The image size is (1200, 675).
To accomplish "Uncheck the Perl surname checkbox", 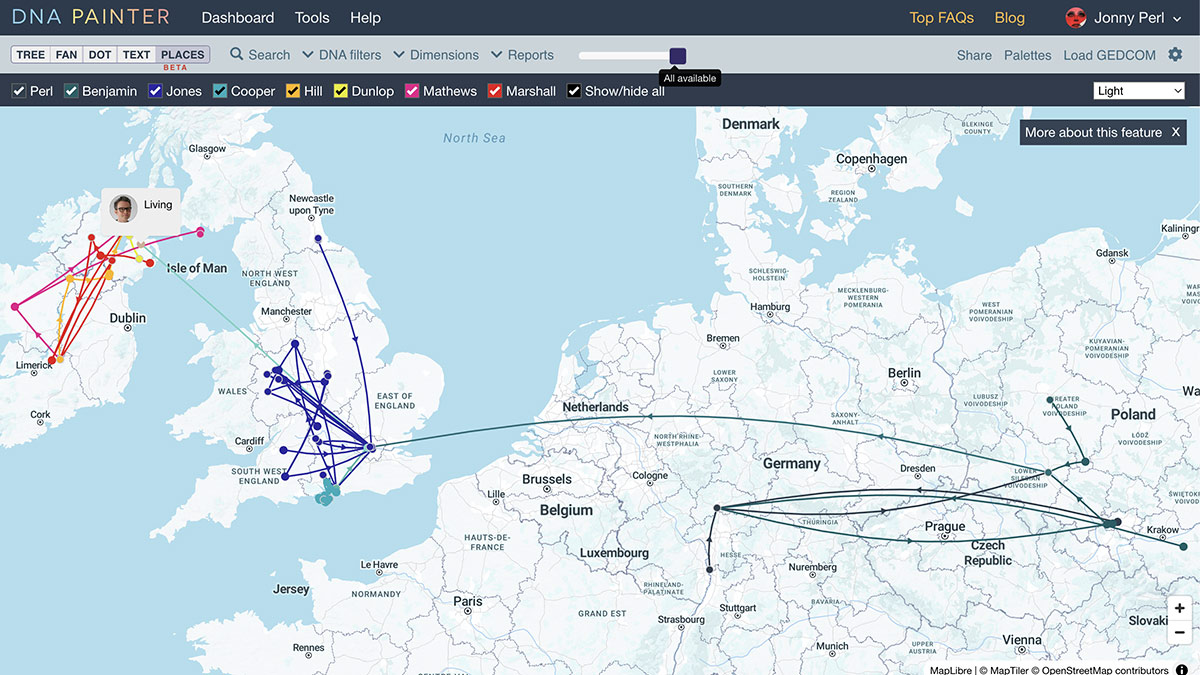I will (x=19, y=91).
